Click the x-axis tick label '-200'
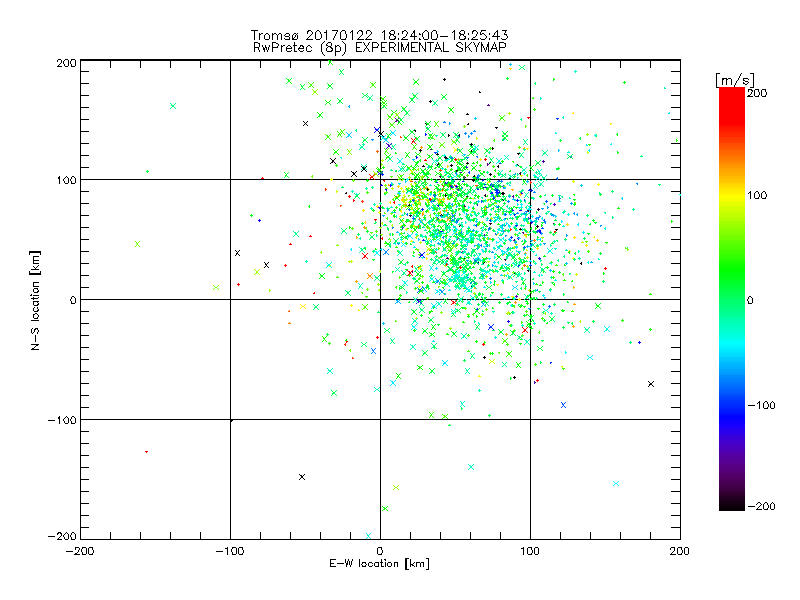The width and height of the screenshot is (800, 600). tap(80, 551)
